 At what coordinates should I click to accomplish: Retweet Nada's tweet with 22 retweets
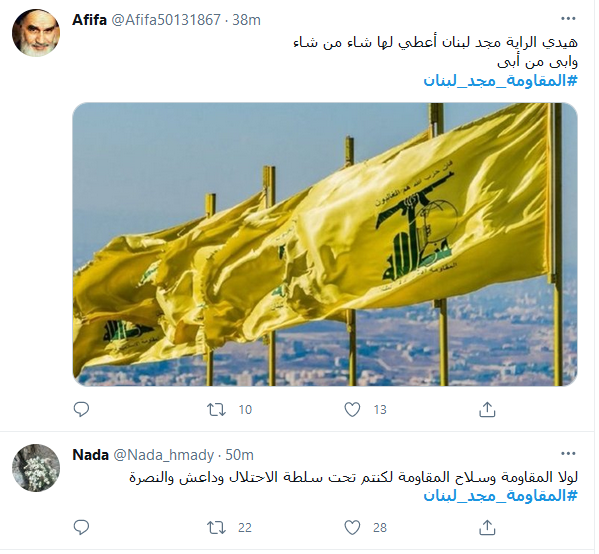pos(216,528)
